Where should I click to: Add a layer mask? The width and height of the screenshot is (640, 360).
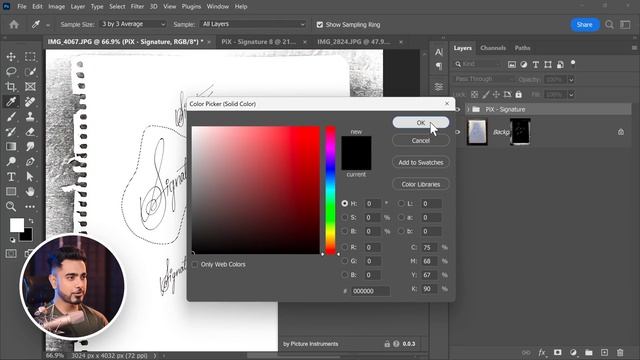click(558, 352)
